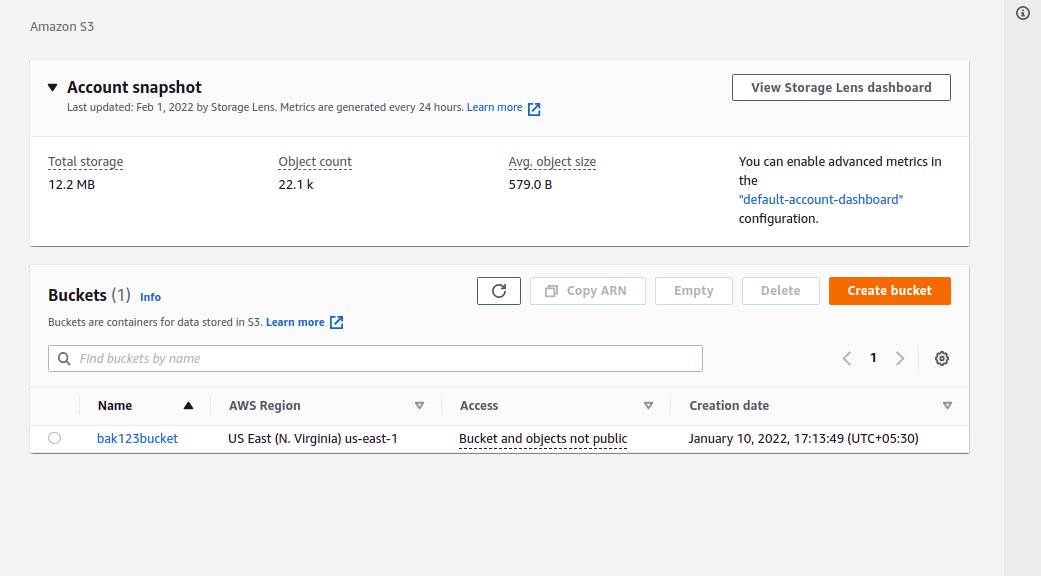Sort buckets by Access column arrow
The image size is (1041, 576).
(648, 406)
